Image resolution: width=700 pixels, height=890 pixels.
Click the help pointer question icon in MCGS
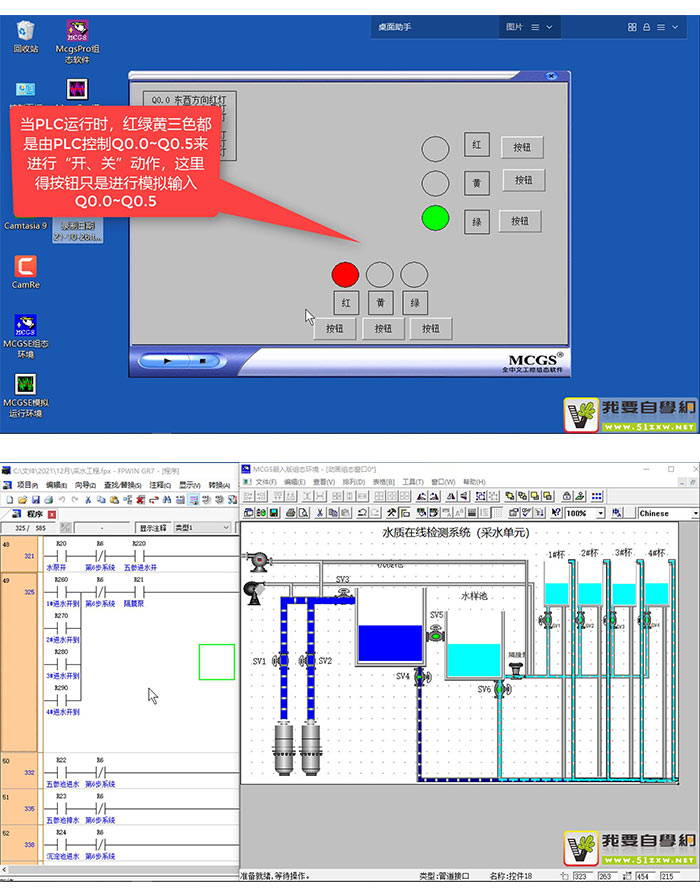556,513
